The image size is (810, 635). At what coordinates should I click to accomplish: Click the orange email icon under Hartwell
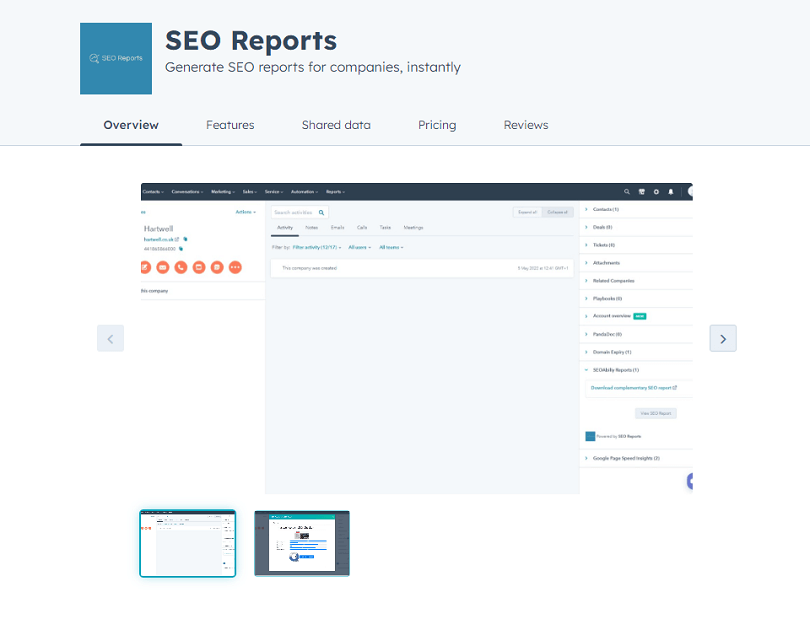coord(163,267)
